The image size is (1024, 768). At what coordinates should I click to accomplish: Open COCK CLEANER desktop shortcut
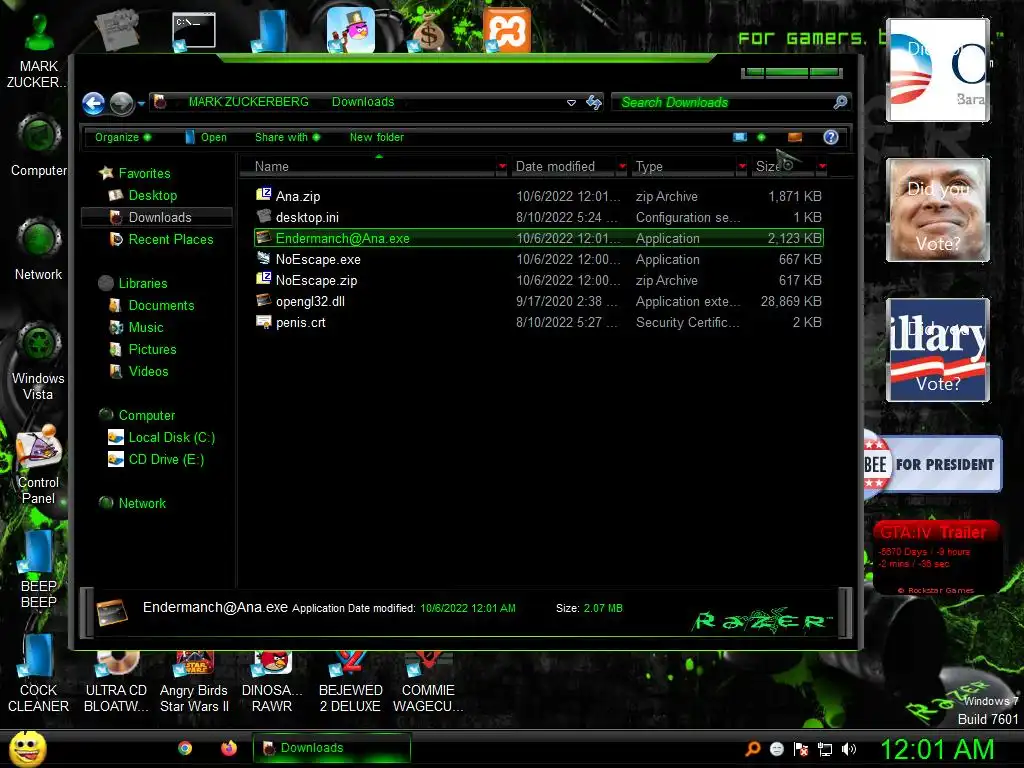(x=39, y=673)
